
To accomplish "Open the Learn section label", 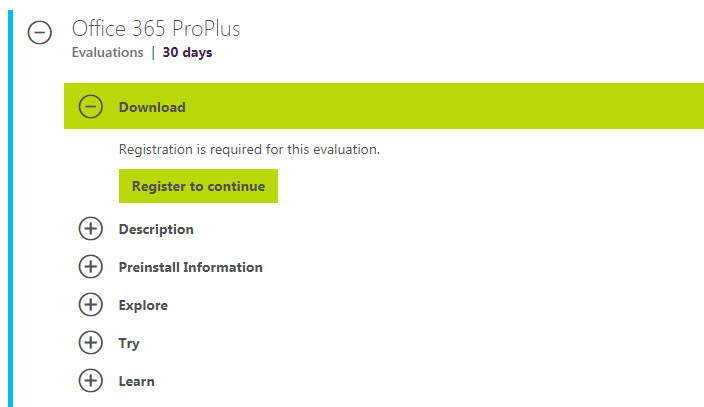I will [136, 381].
